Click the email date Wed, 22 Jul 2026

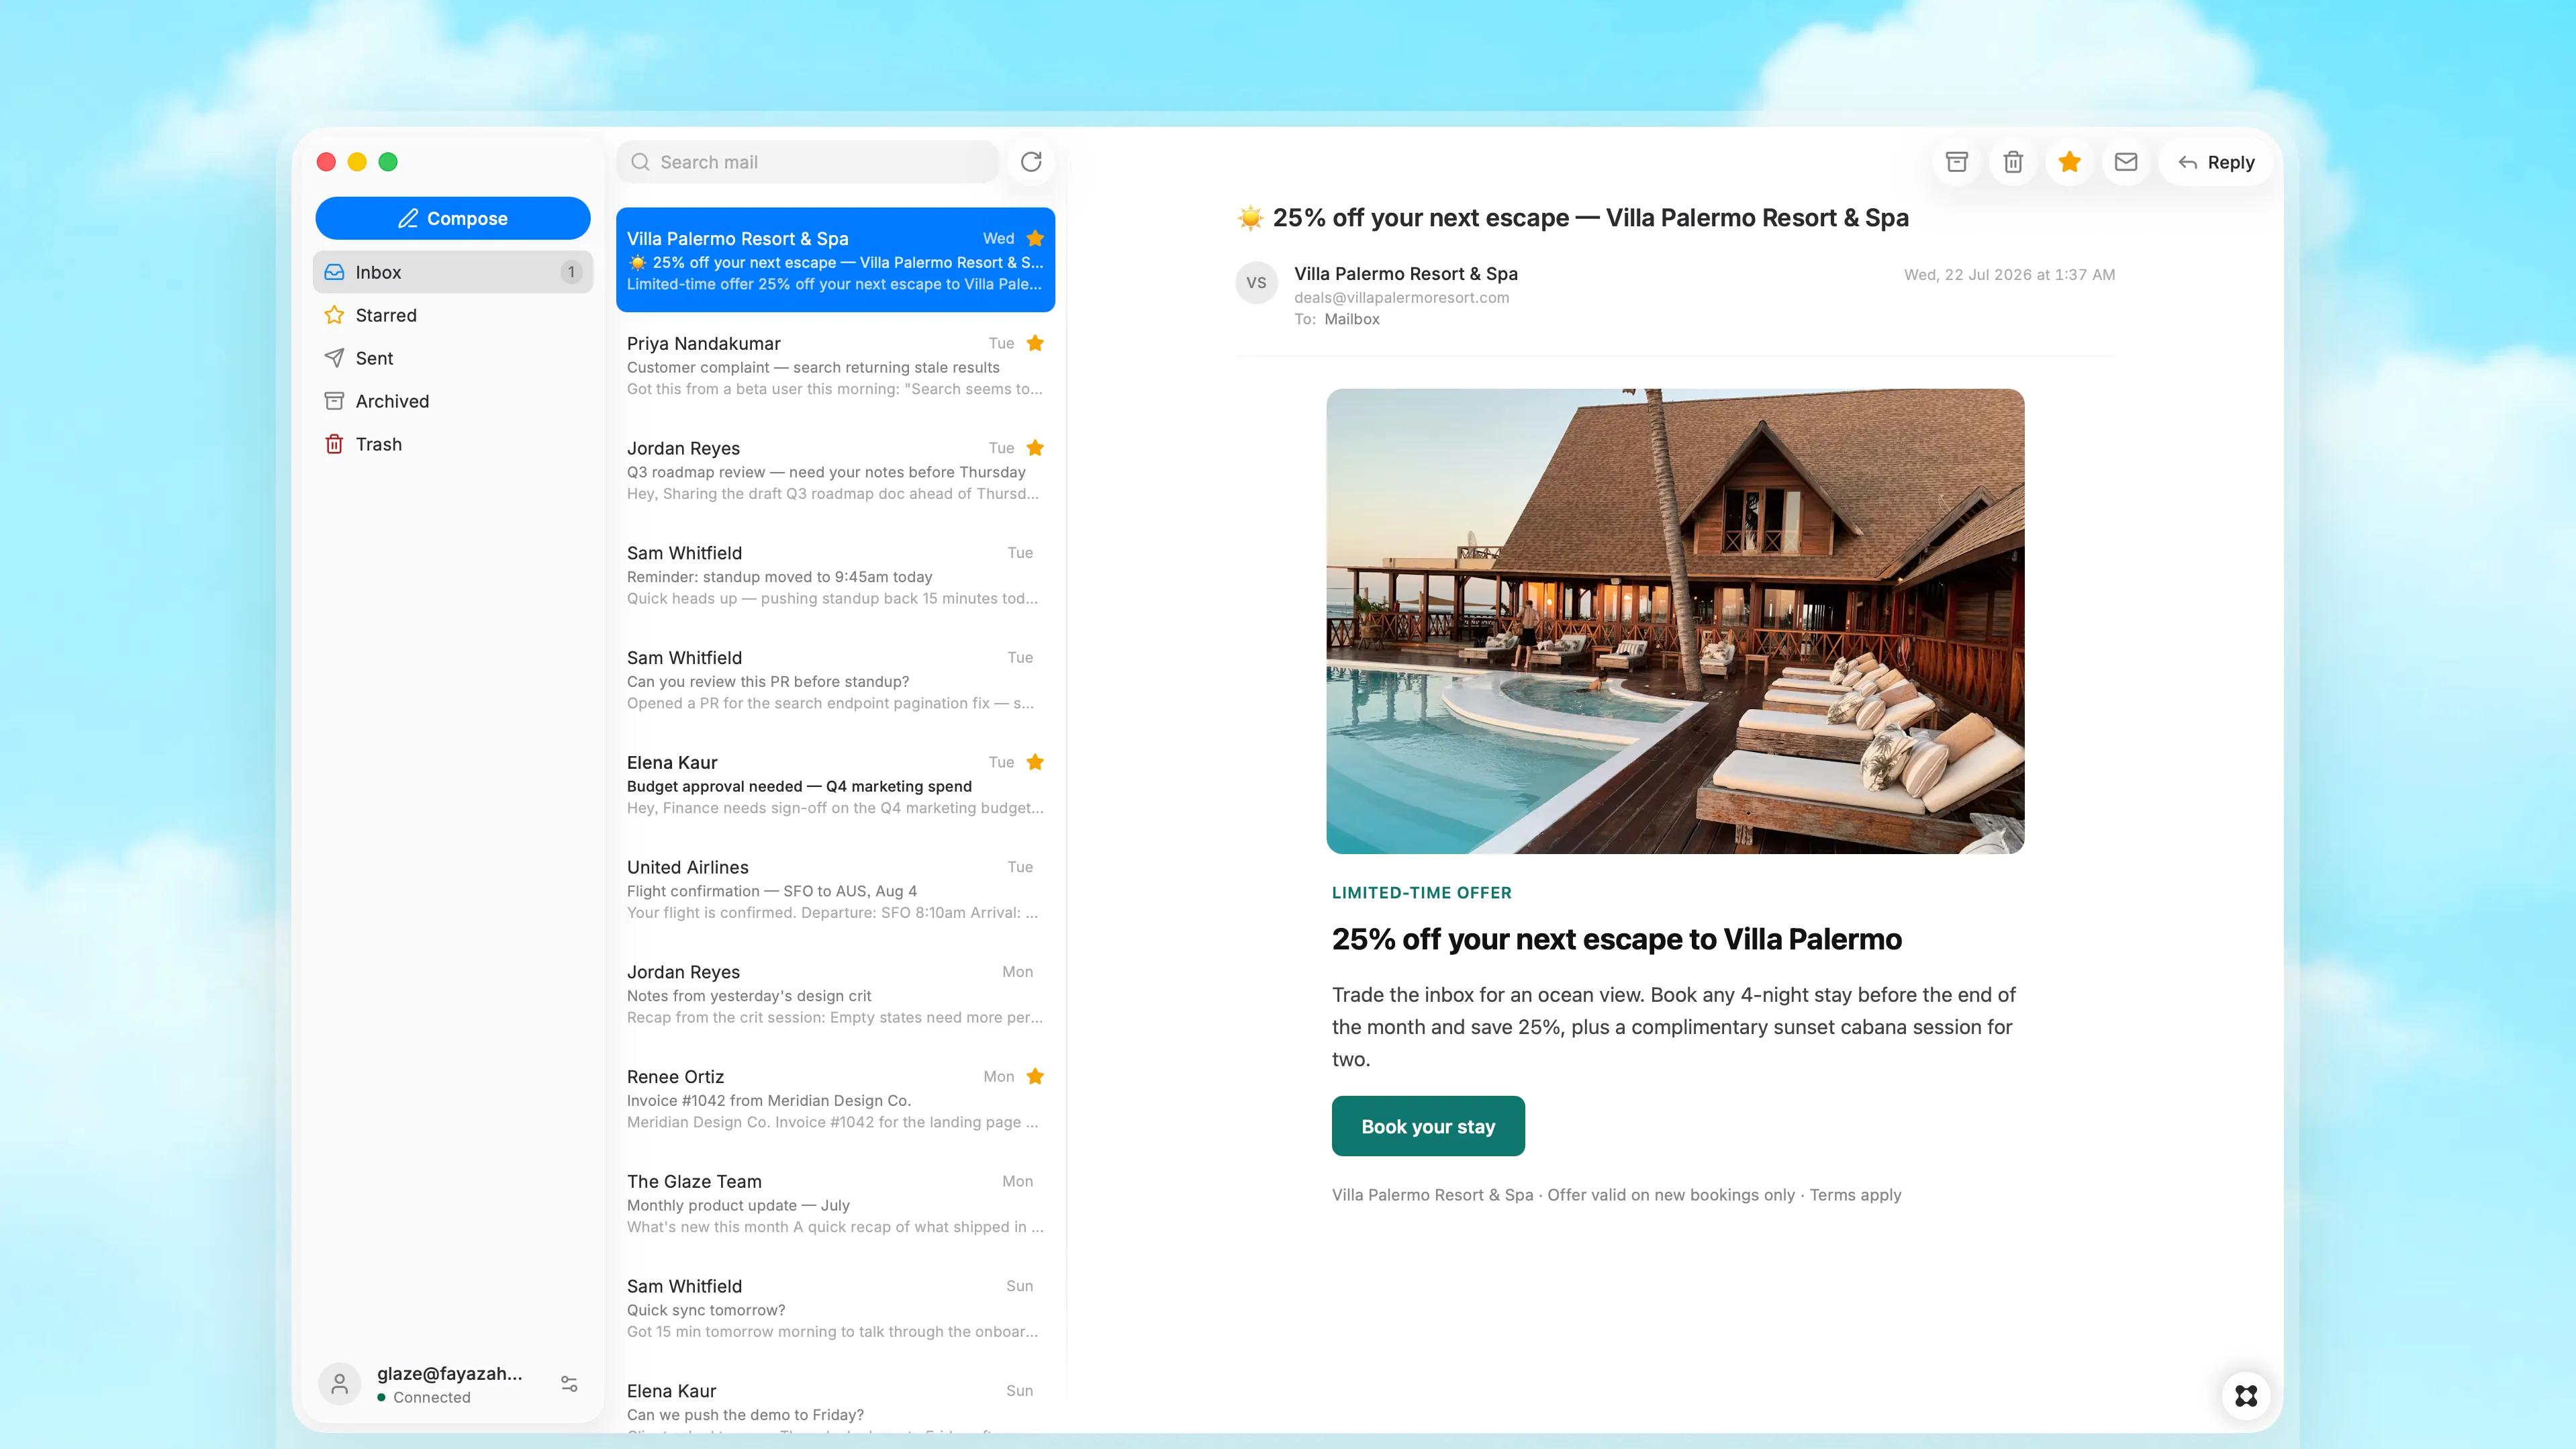point(2009,274)
